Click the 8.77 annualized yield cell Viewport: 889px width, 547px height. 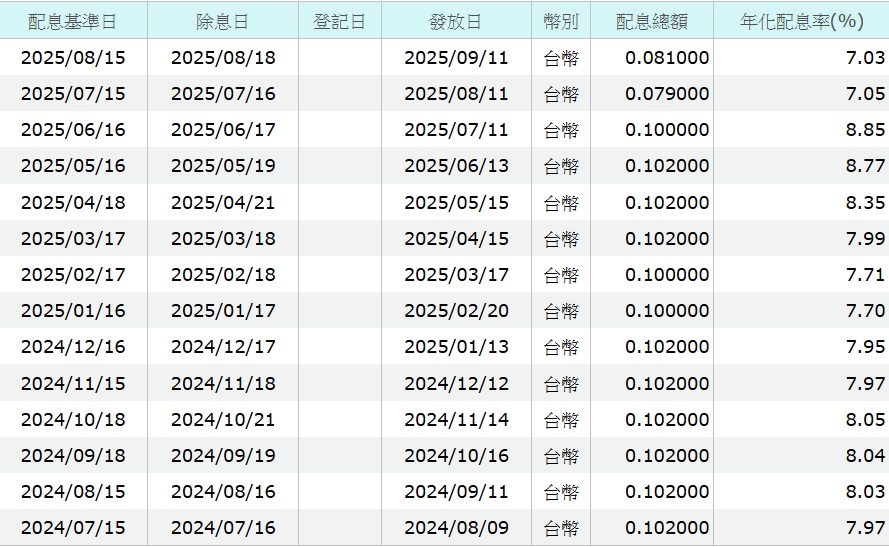(x=865, y=166)
